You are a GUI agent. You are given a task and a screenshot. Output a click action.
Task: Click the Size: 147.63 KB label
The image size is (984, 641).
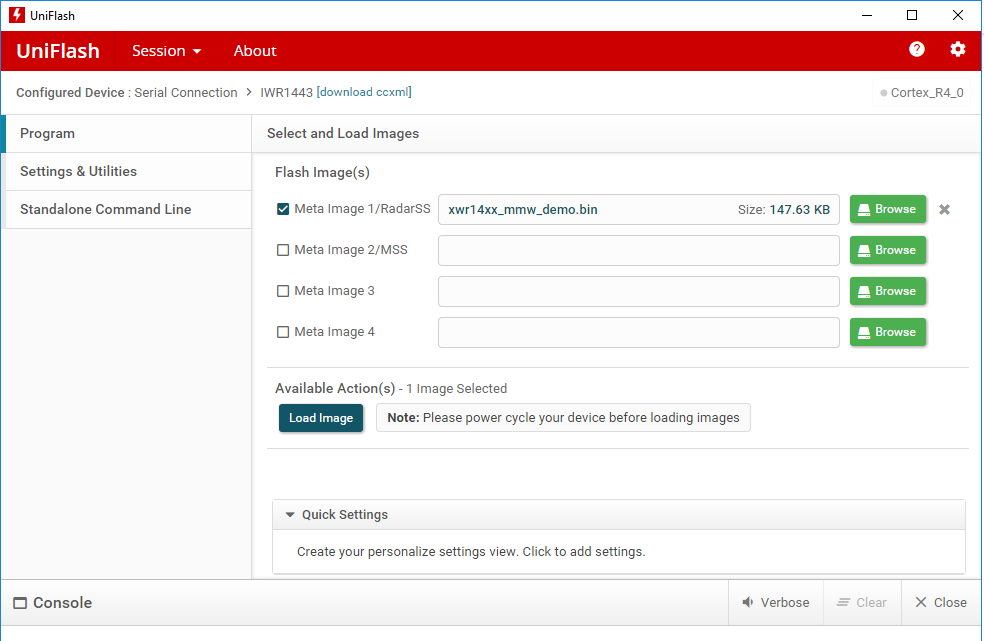click(784, 210)
